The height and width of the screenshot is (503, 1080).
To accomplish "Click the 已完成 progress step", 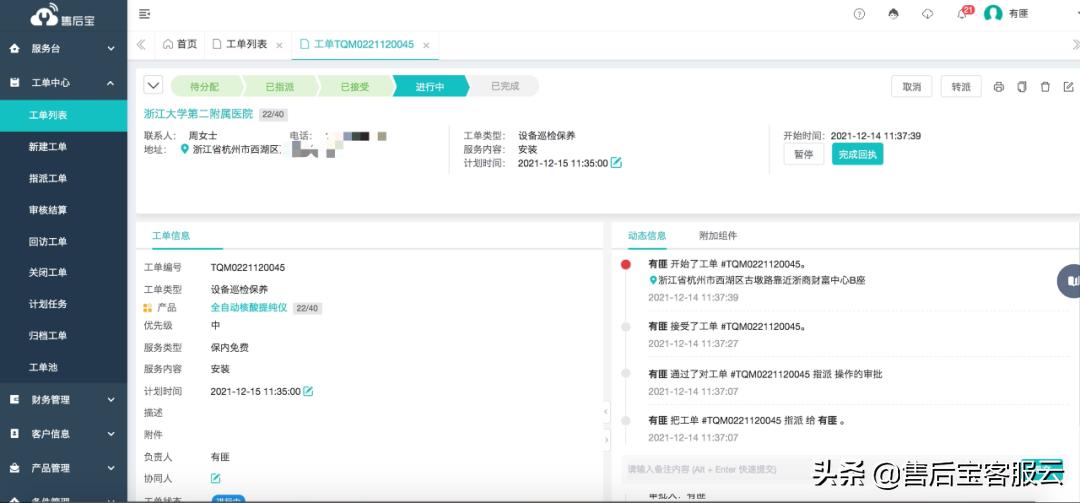I will click(505, 87).
